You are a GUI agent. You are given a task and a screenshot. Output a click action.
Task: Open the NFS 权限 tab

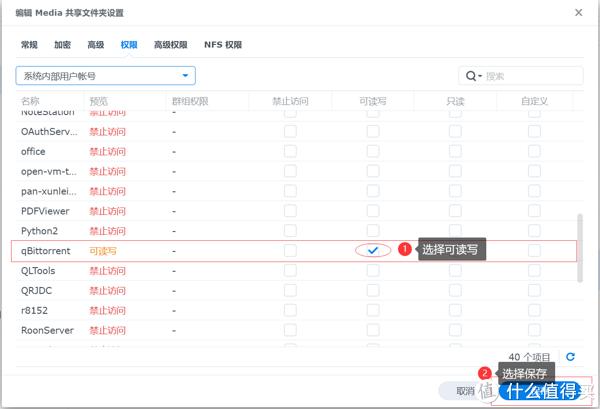coord(223,45)
